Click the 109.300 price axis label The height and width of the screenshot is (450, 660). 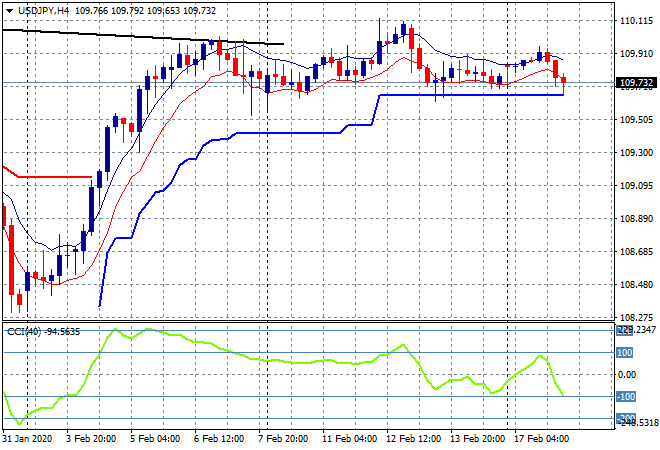[x=636, y=153]
